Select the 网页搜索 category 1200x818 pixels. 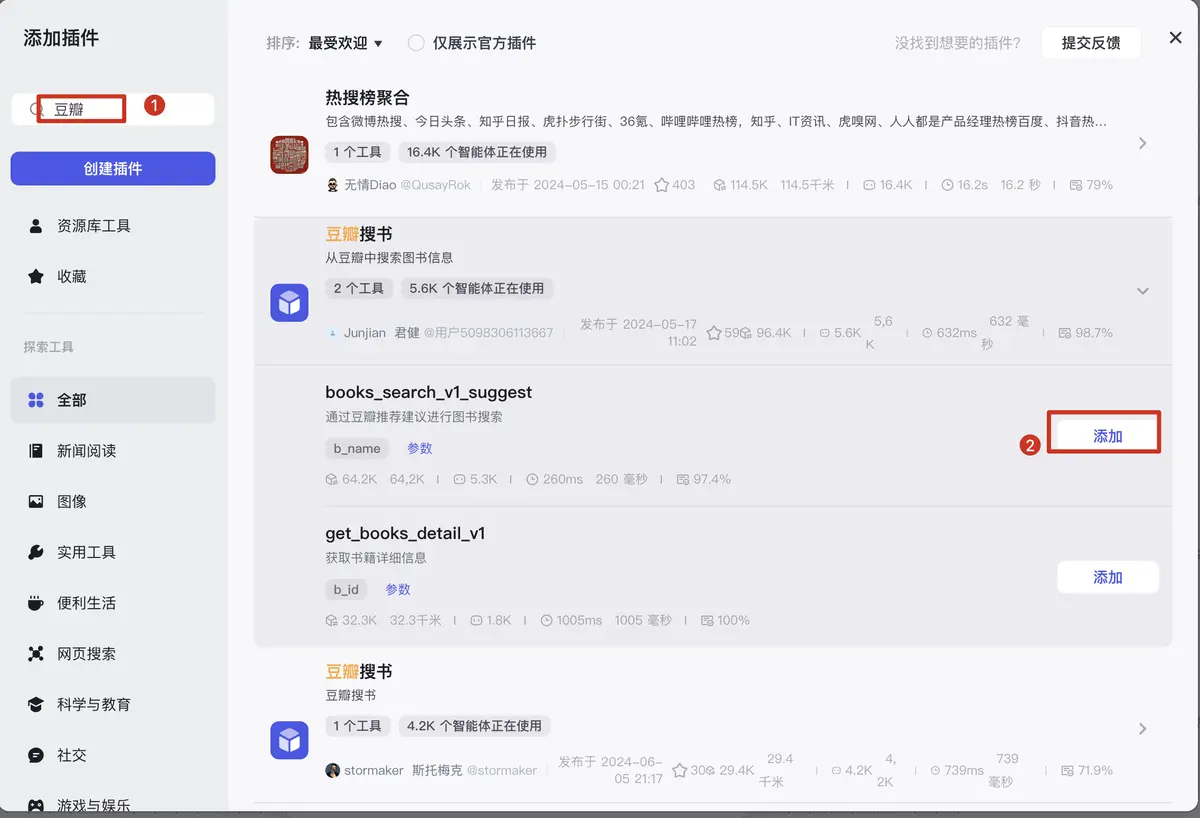[x=113, y=654]
